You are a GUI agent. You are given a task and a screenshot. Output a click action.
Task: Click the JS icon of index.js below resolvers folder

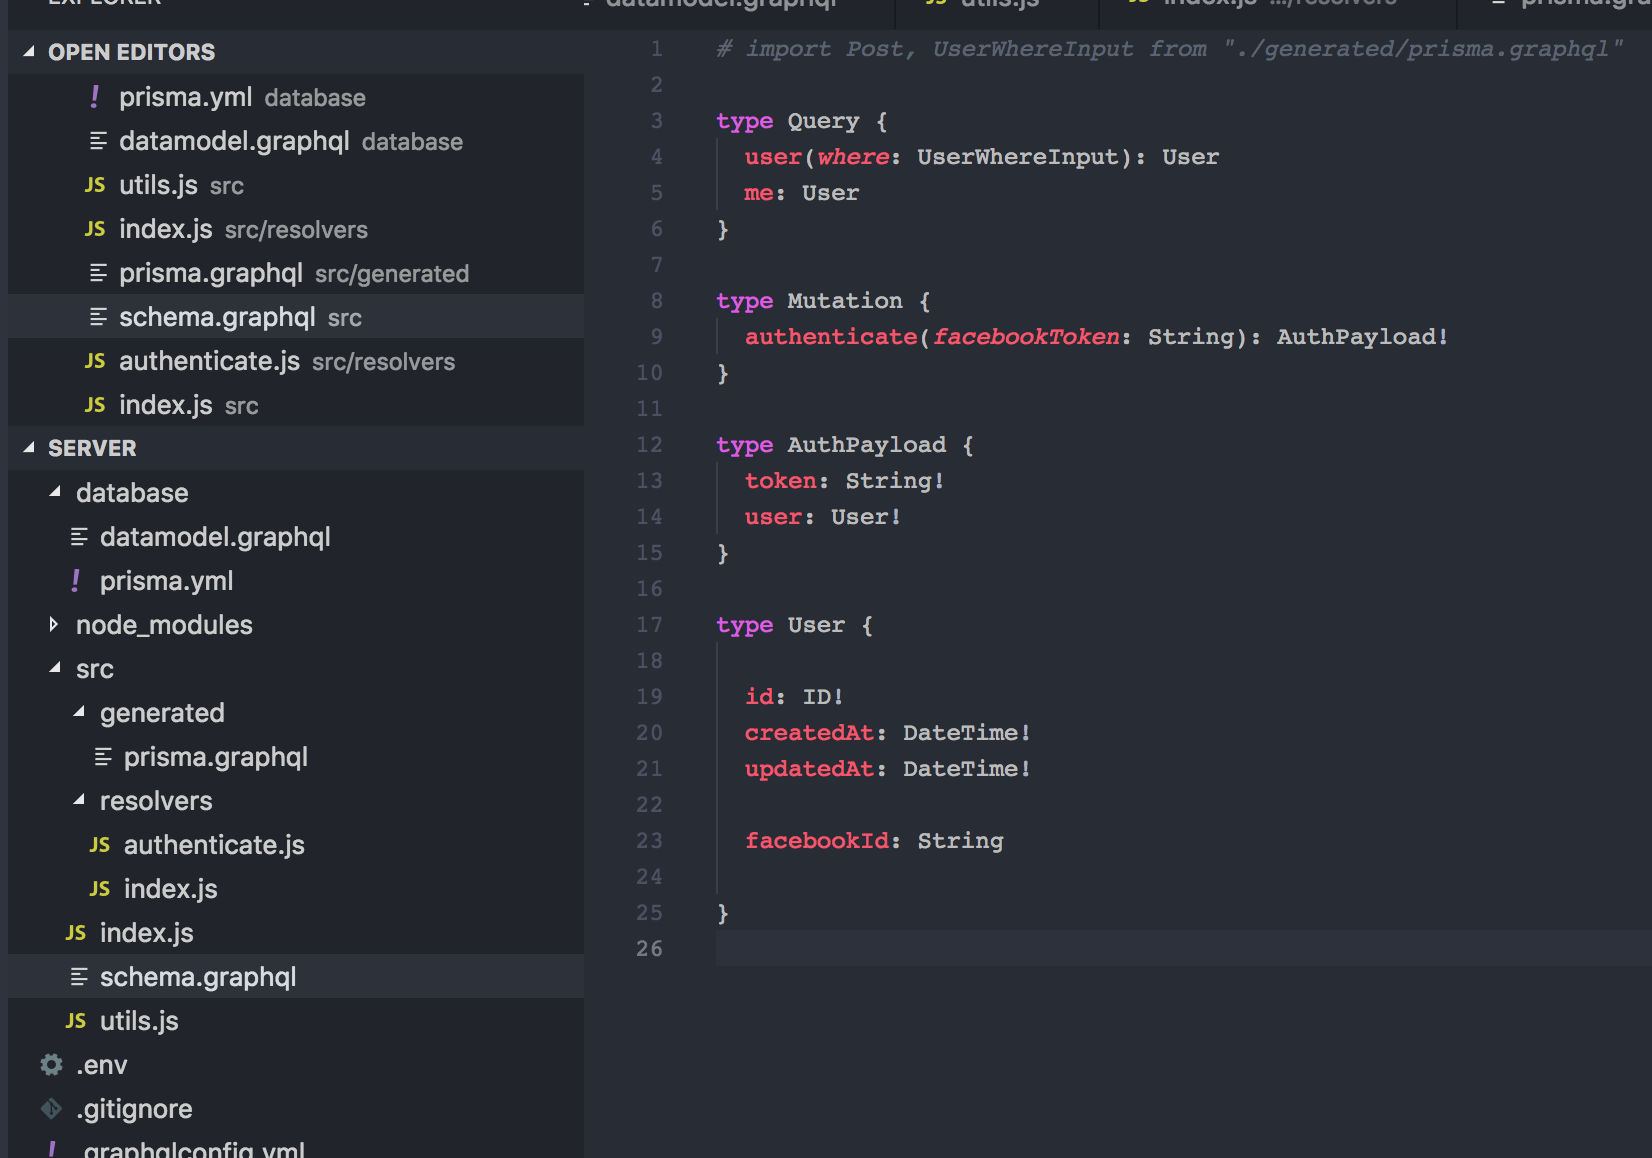76,933
